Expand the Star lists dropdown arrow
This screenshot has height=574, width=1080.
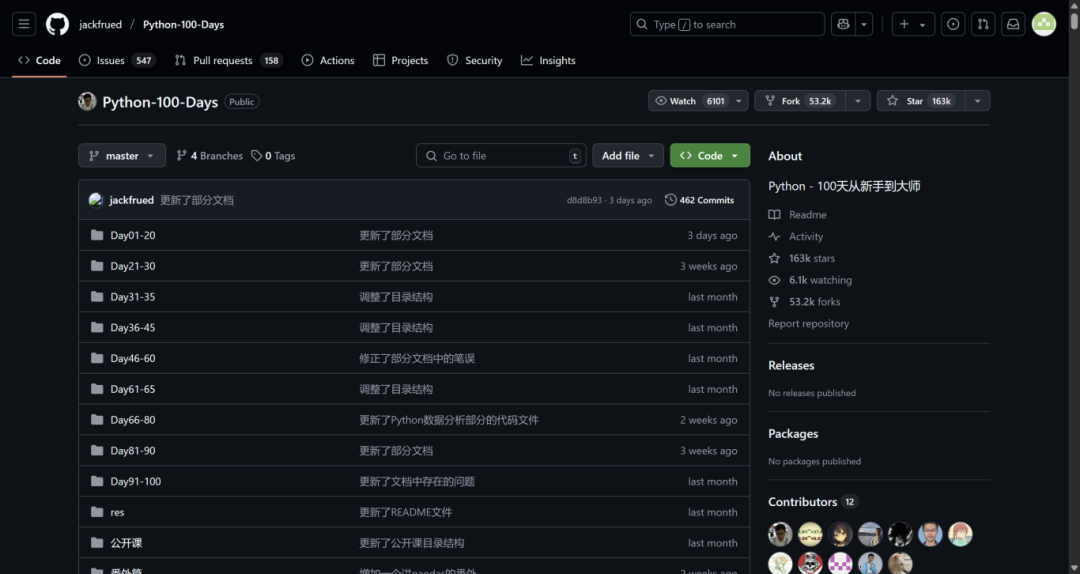coord(977,101)
